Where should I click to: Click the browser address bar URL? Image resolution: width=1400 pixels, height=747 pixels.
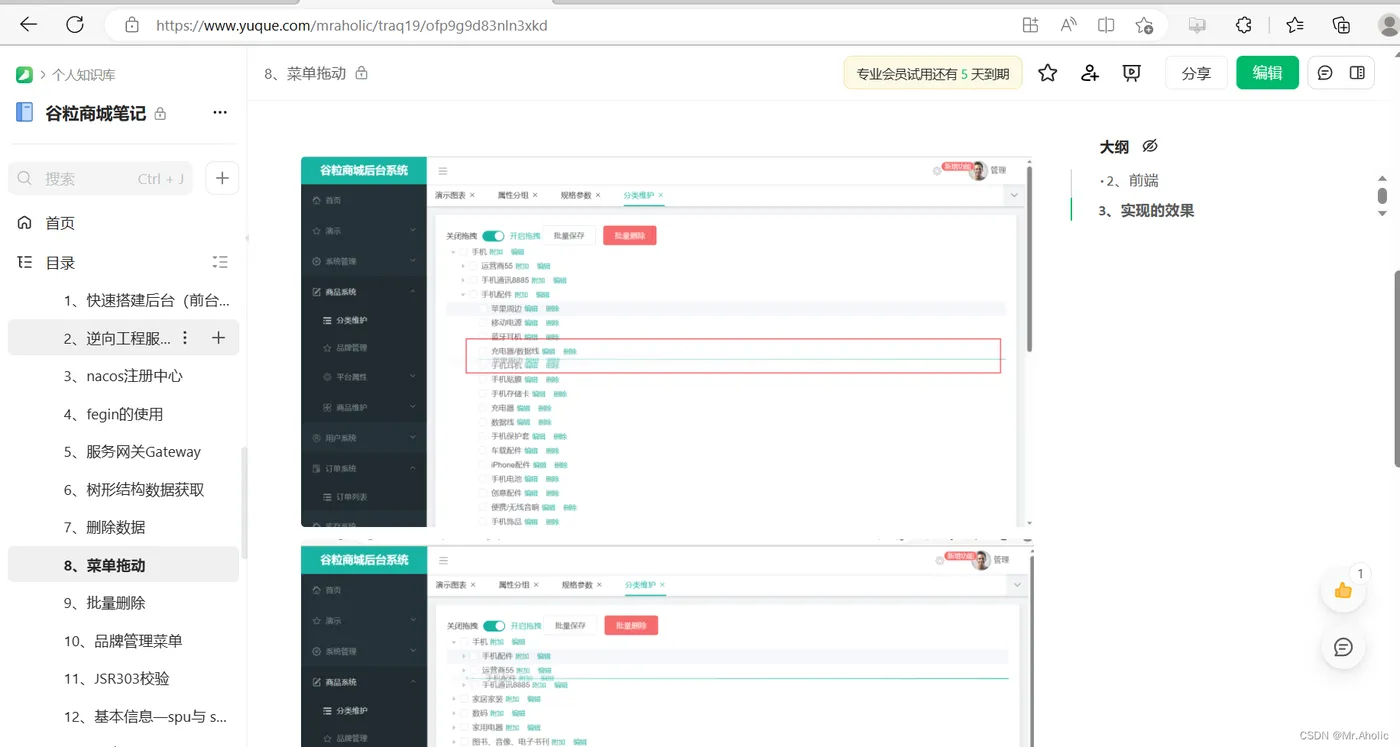coord(351,25)
